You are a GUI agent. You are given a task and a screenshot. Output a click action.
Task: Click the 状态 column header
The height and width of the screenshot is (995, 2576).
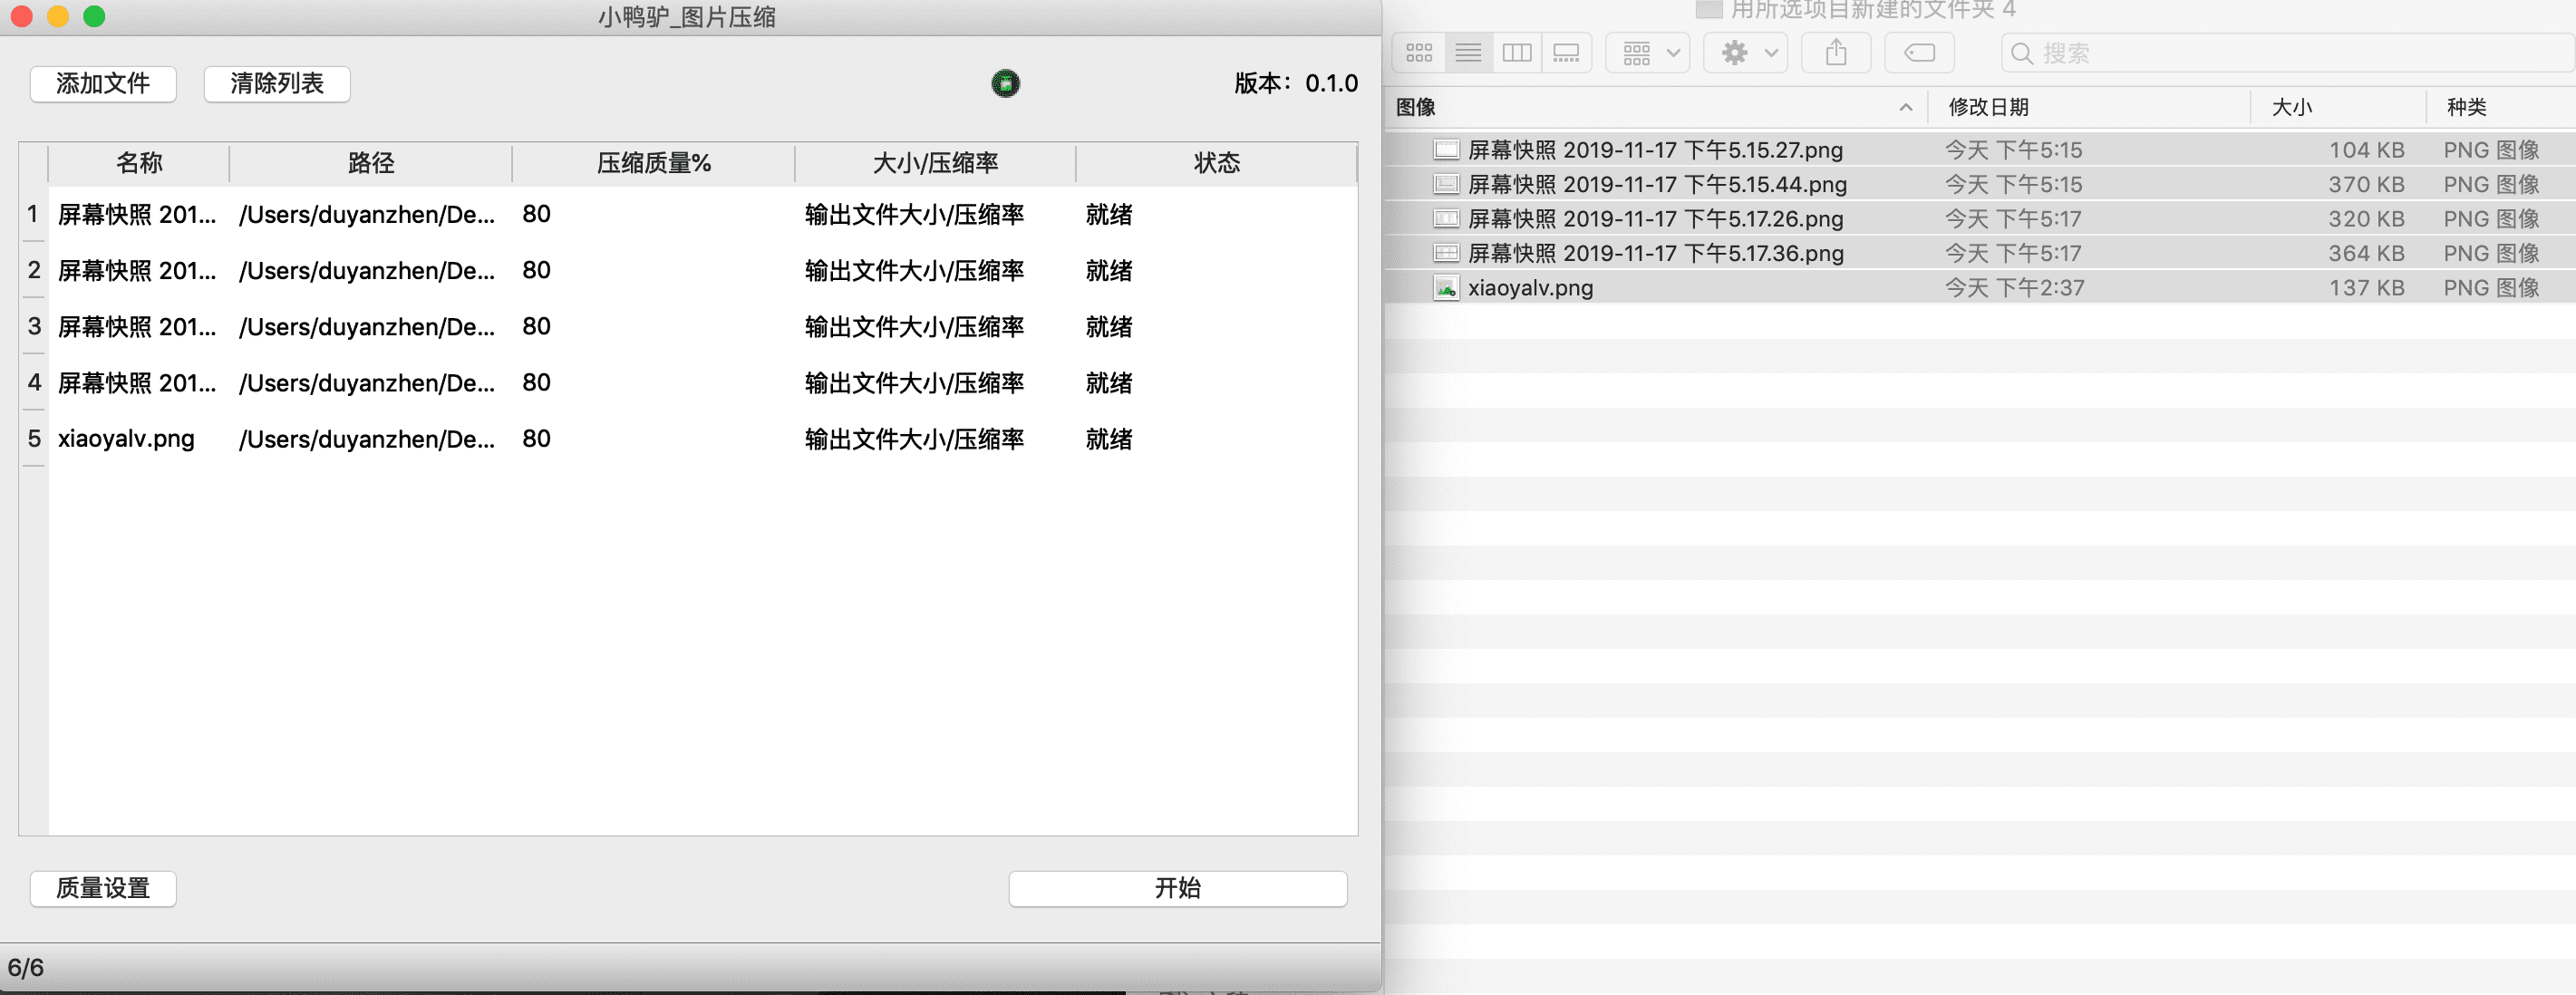pyautogui.click(x=1216, y=163)
